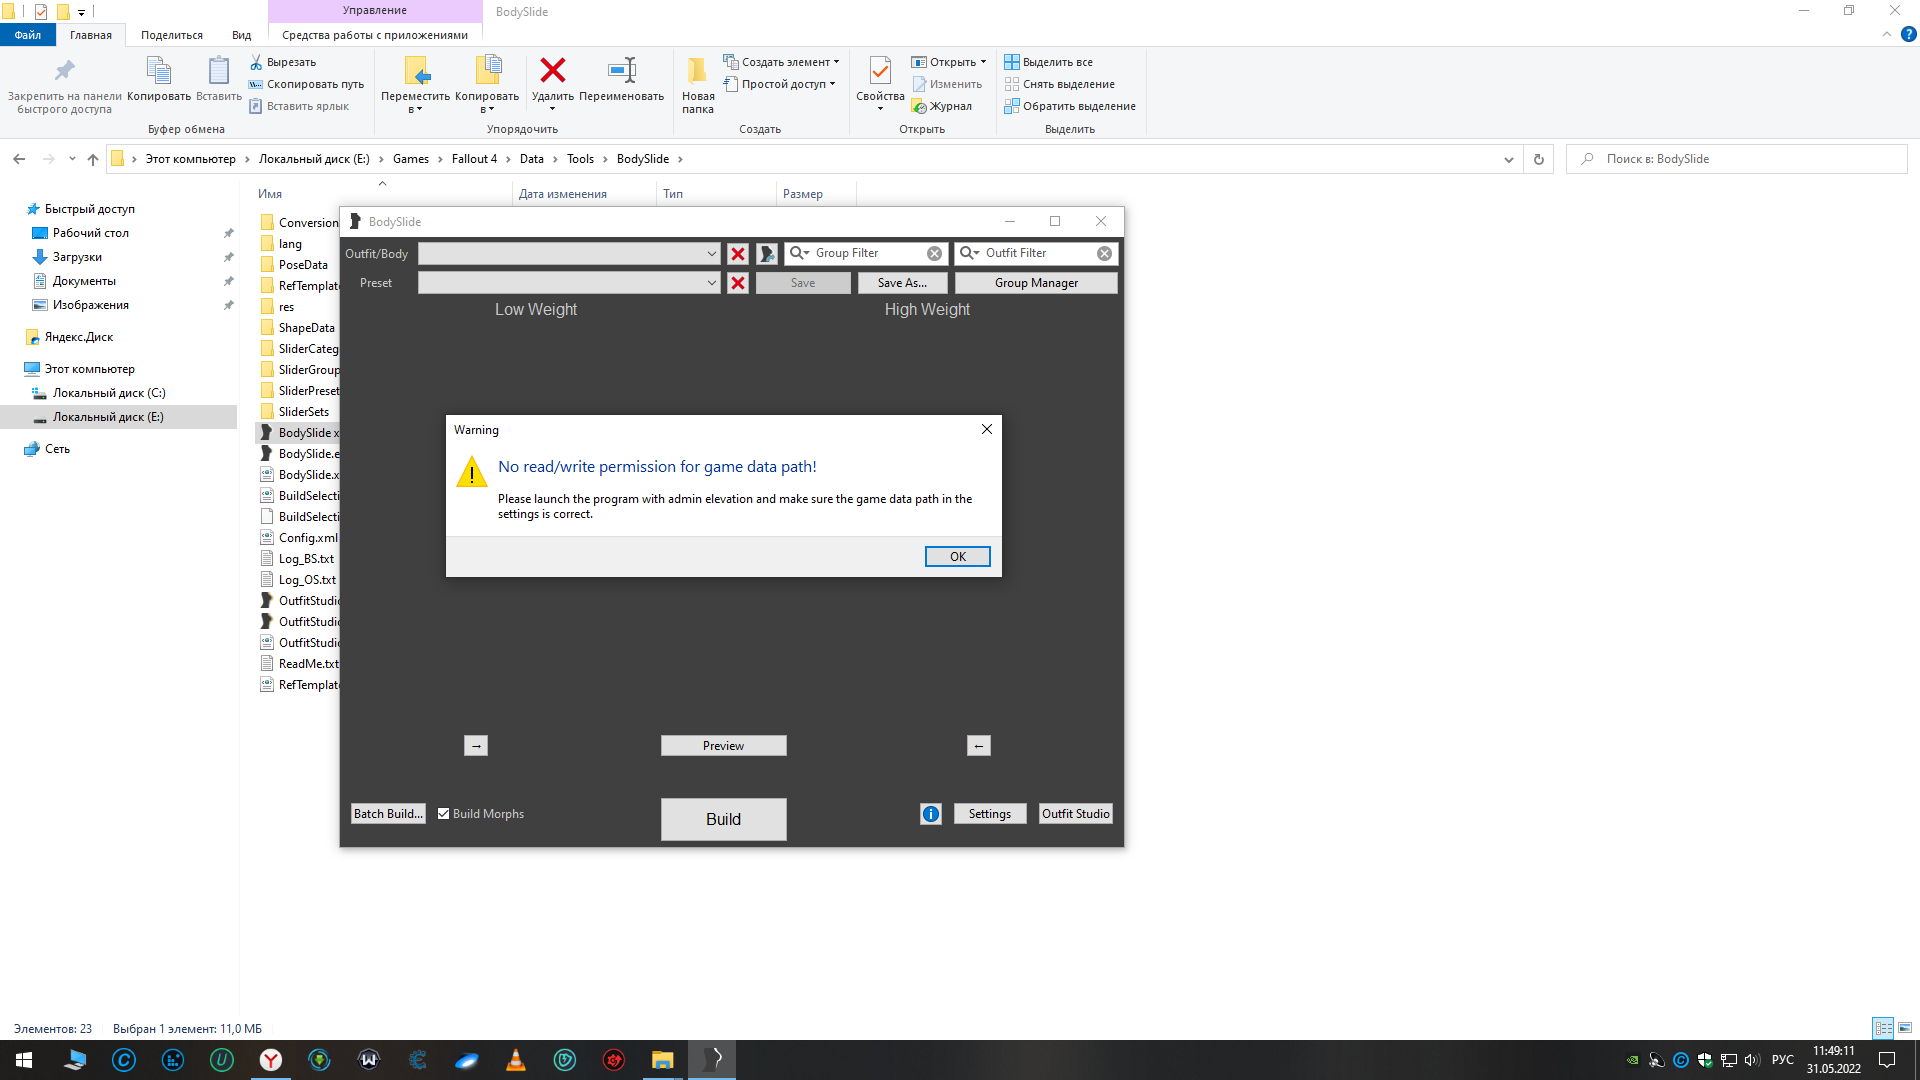Click the left-arrow button under High Weight

[x=978, y=746]
